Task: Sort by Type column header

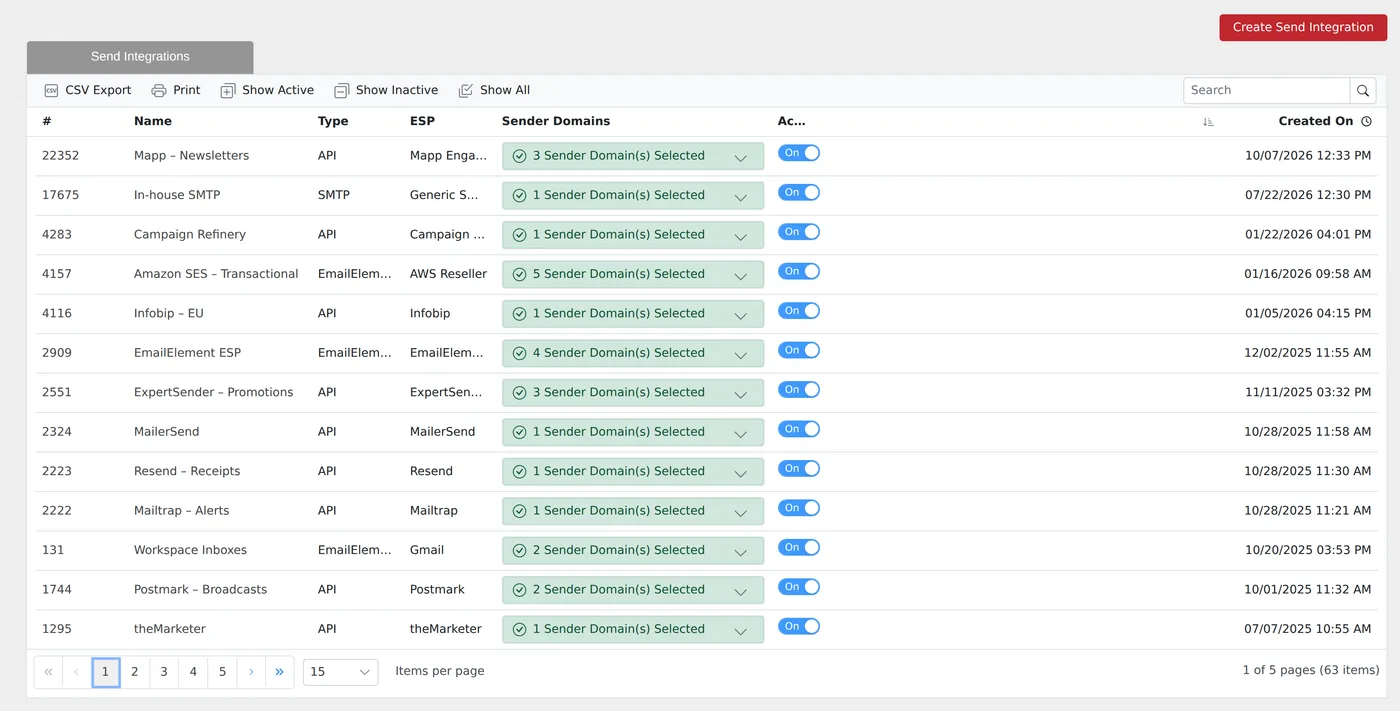Action: pyautogui.click(x=333, y=121)
